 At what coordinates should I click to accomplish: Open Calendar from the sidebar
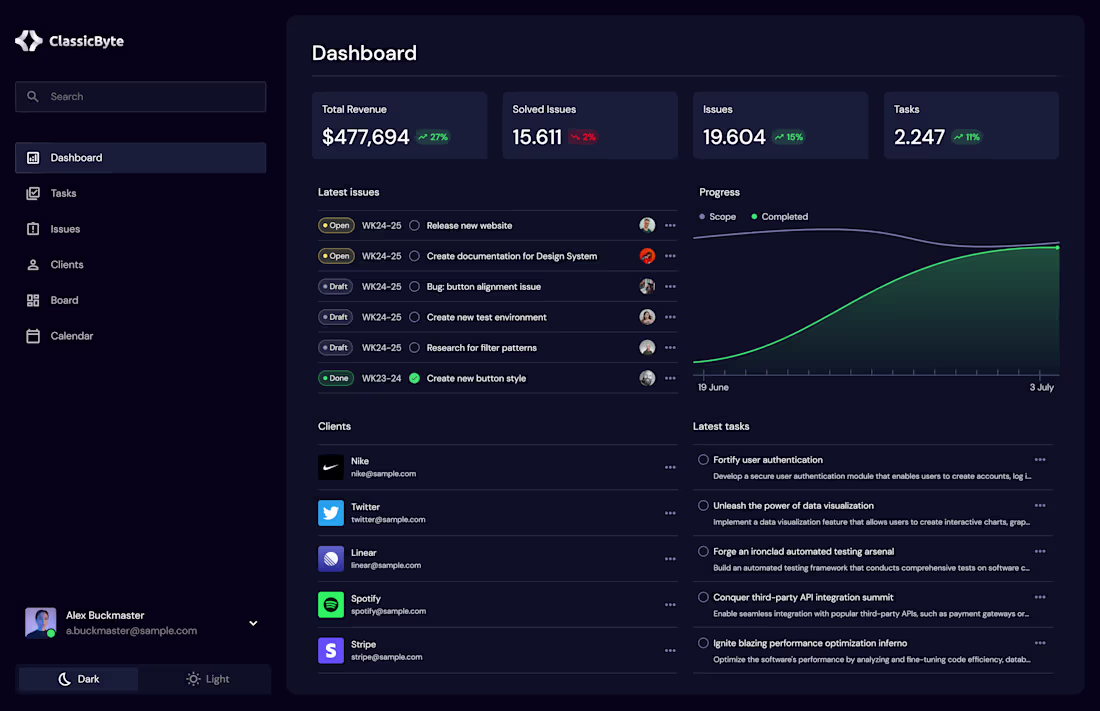pyautogui.click(x=140, y=336)
